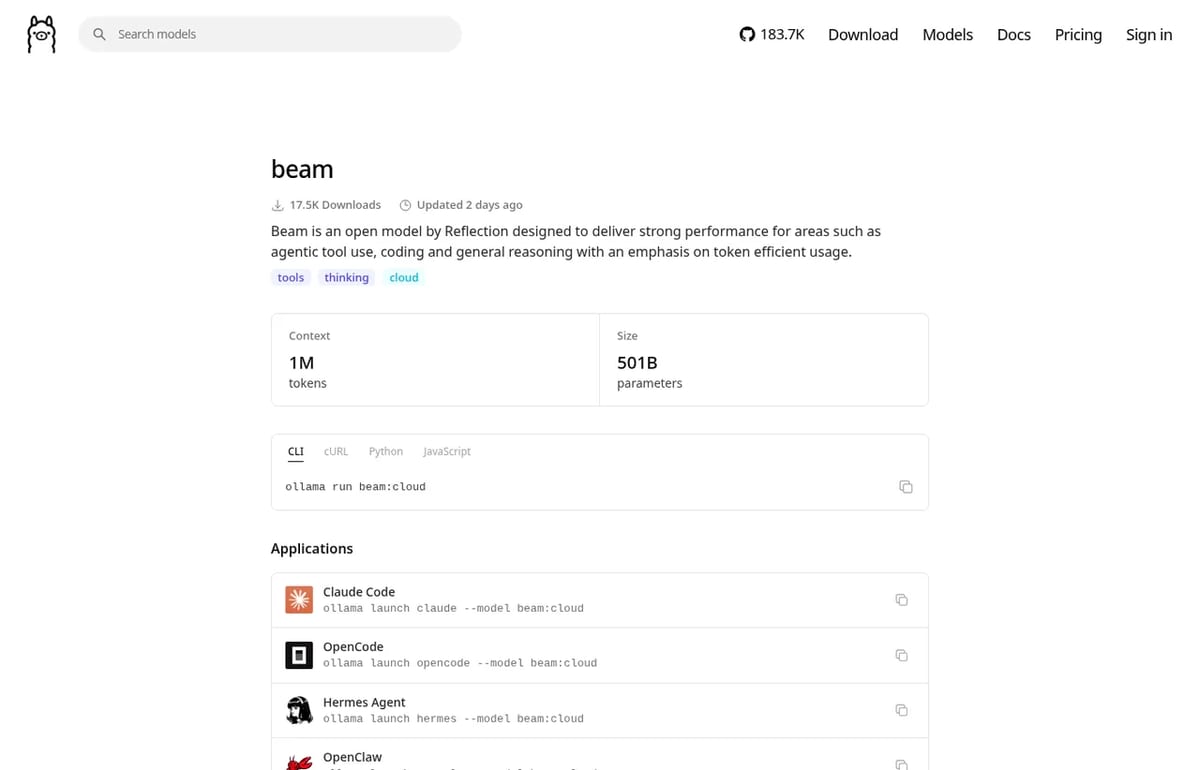Click the cloud tag

[x=404, y=277]
